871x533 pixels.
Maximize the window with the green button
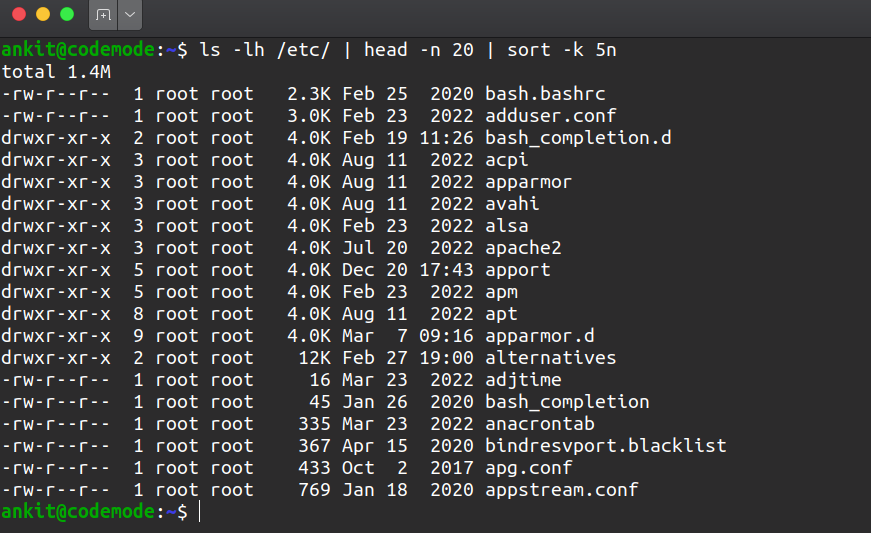67,15
